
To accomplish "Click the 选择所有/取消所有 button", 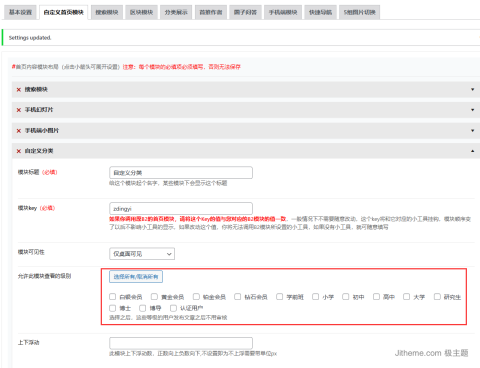I will click(136, 277).
